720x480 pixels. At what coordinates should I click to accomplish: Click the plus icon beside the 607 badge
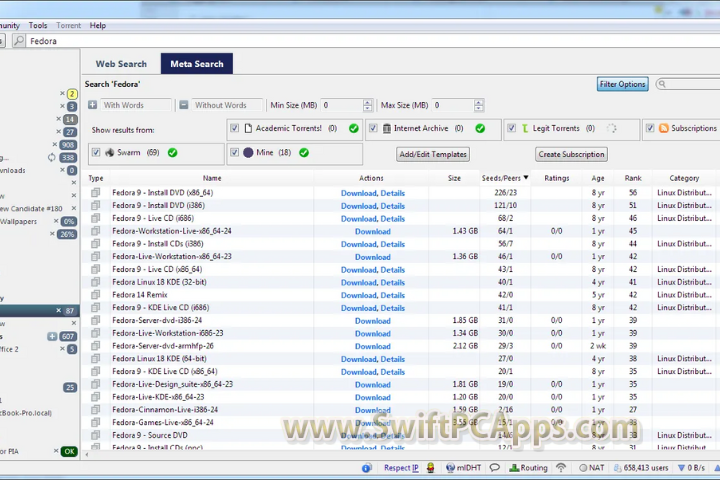[x=52, y=336]
